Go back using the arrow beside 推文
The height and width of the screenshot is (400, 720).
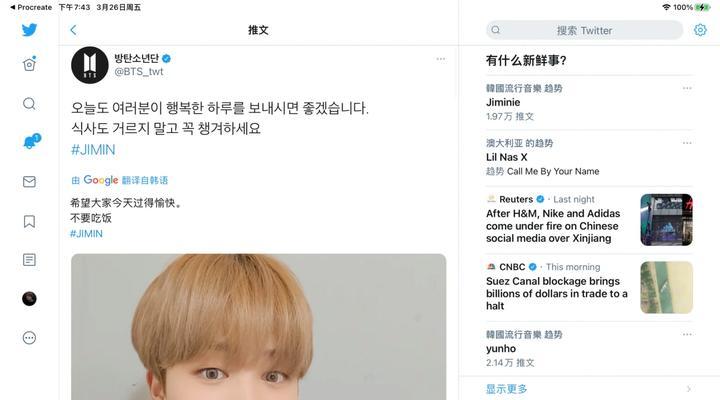click(73, 30)
